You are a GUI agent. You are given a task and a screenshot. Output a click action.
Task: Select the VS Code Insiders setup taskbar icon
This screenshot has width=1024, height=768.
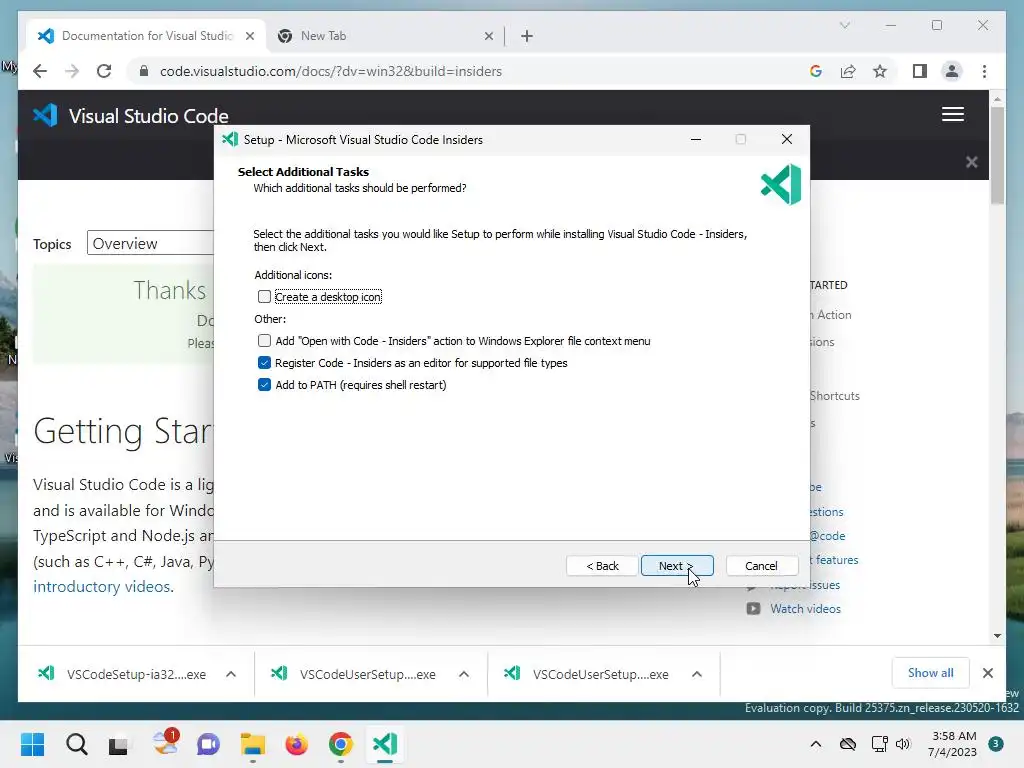point(385,744)
